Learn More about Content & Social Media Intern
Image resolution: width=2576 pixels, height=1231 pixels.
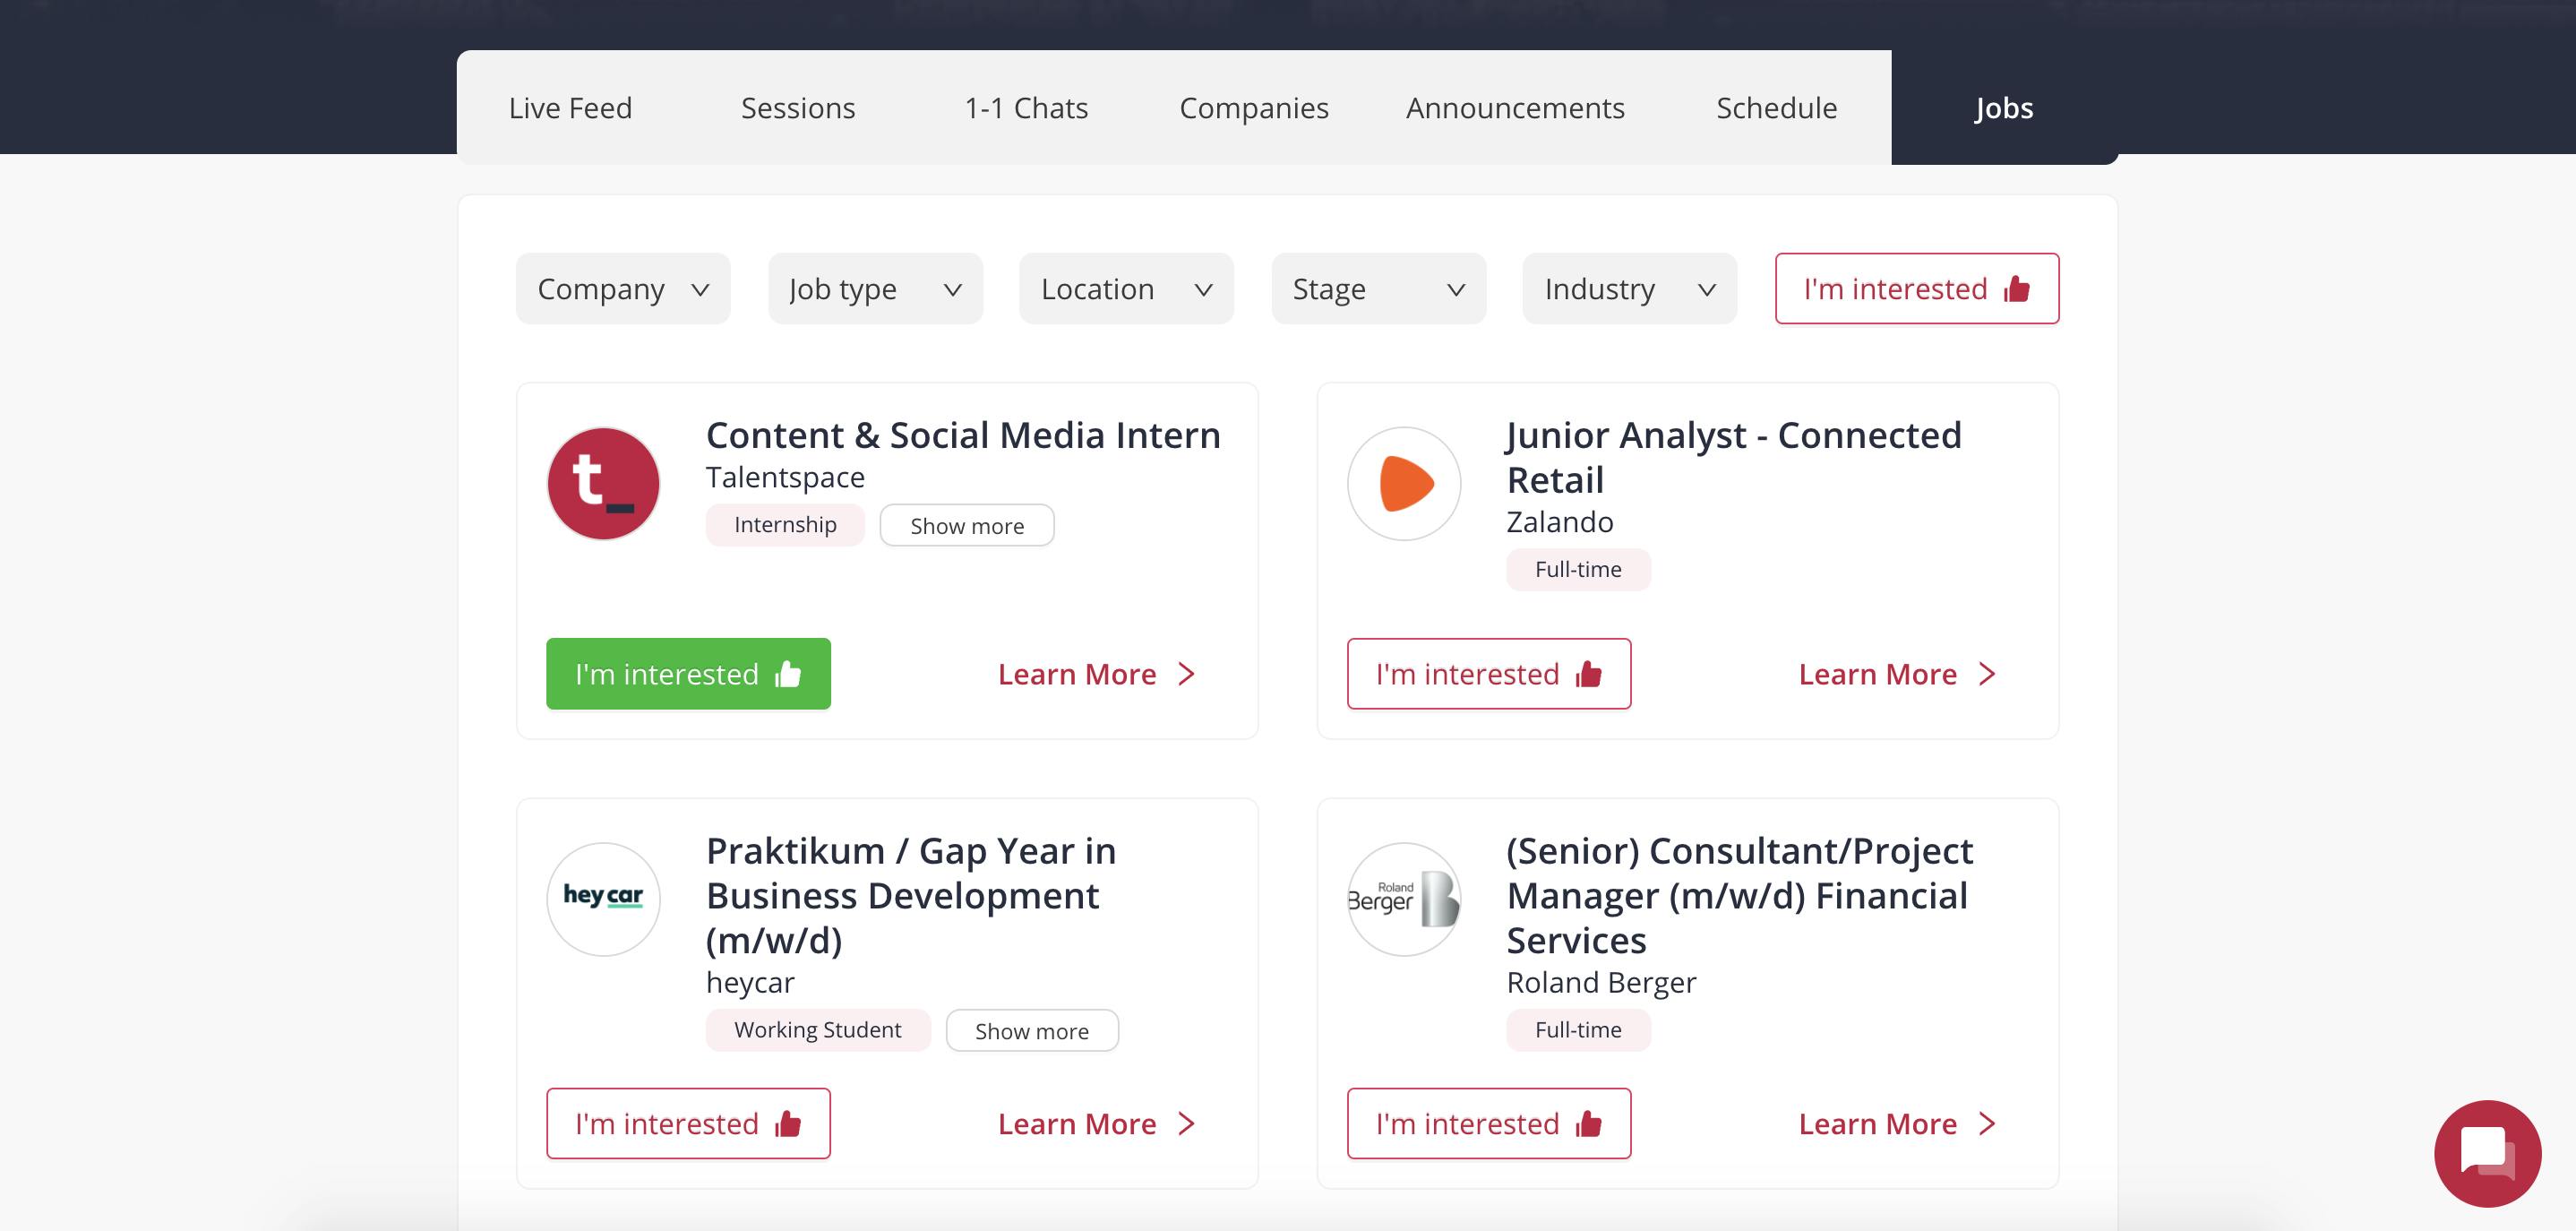click(x=1097, y=675)
